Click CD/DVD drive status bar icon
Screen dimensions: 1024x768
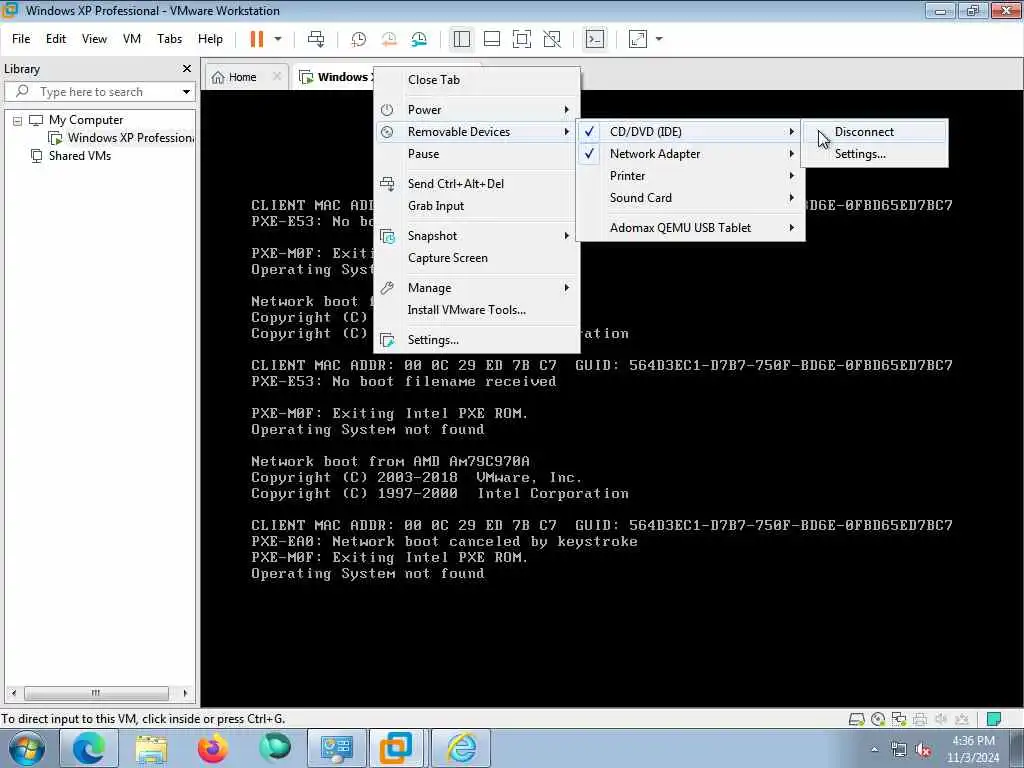[x=878, y=719]
